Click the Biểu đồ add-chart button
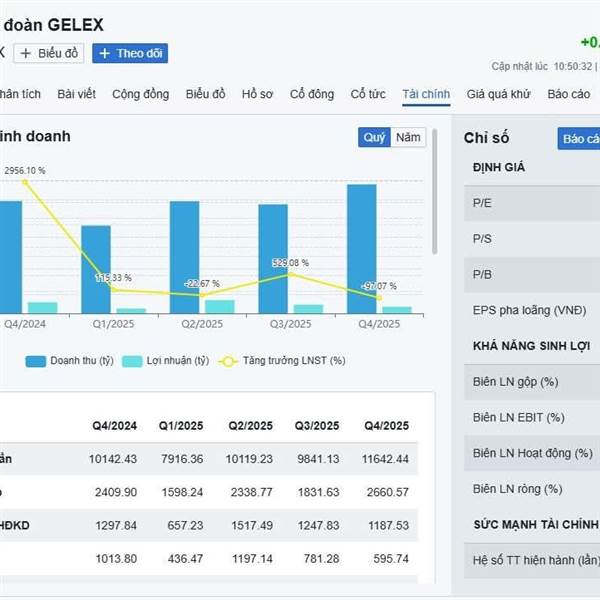Image resolution: width=600 pixels, height=600 pixels. [x=49, y=53]
